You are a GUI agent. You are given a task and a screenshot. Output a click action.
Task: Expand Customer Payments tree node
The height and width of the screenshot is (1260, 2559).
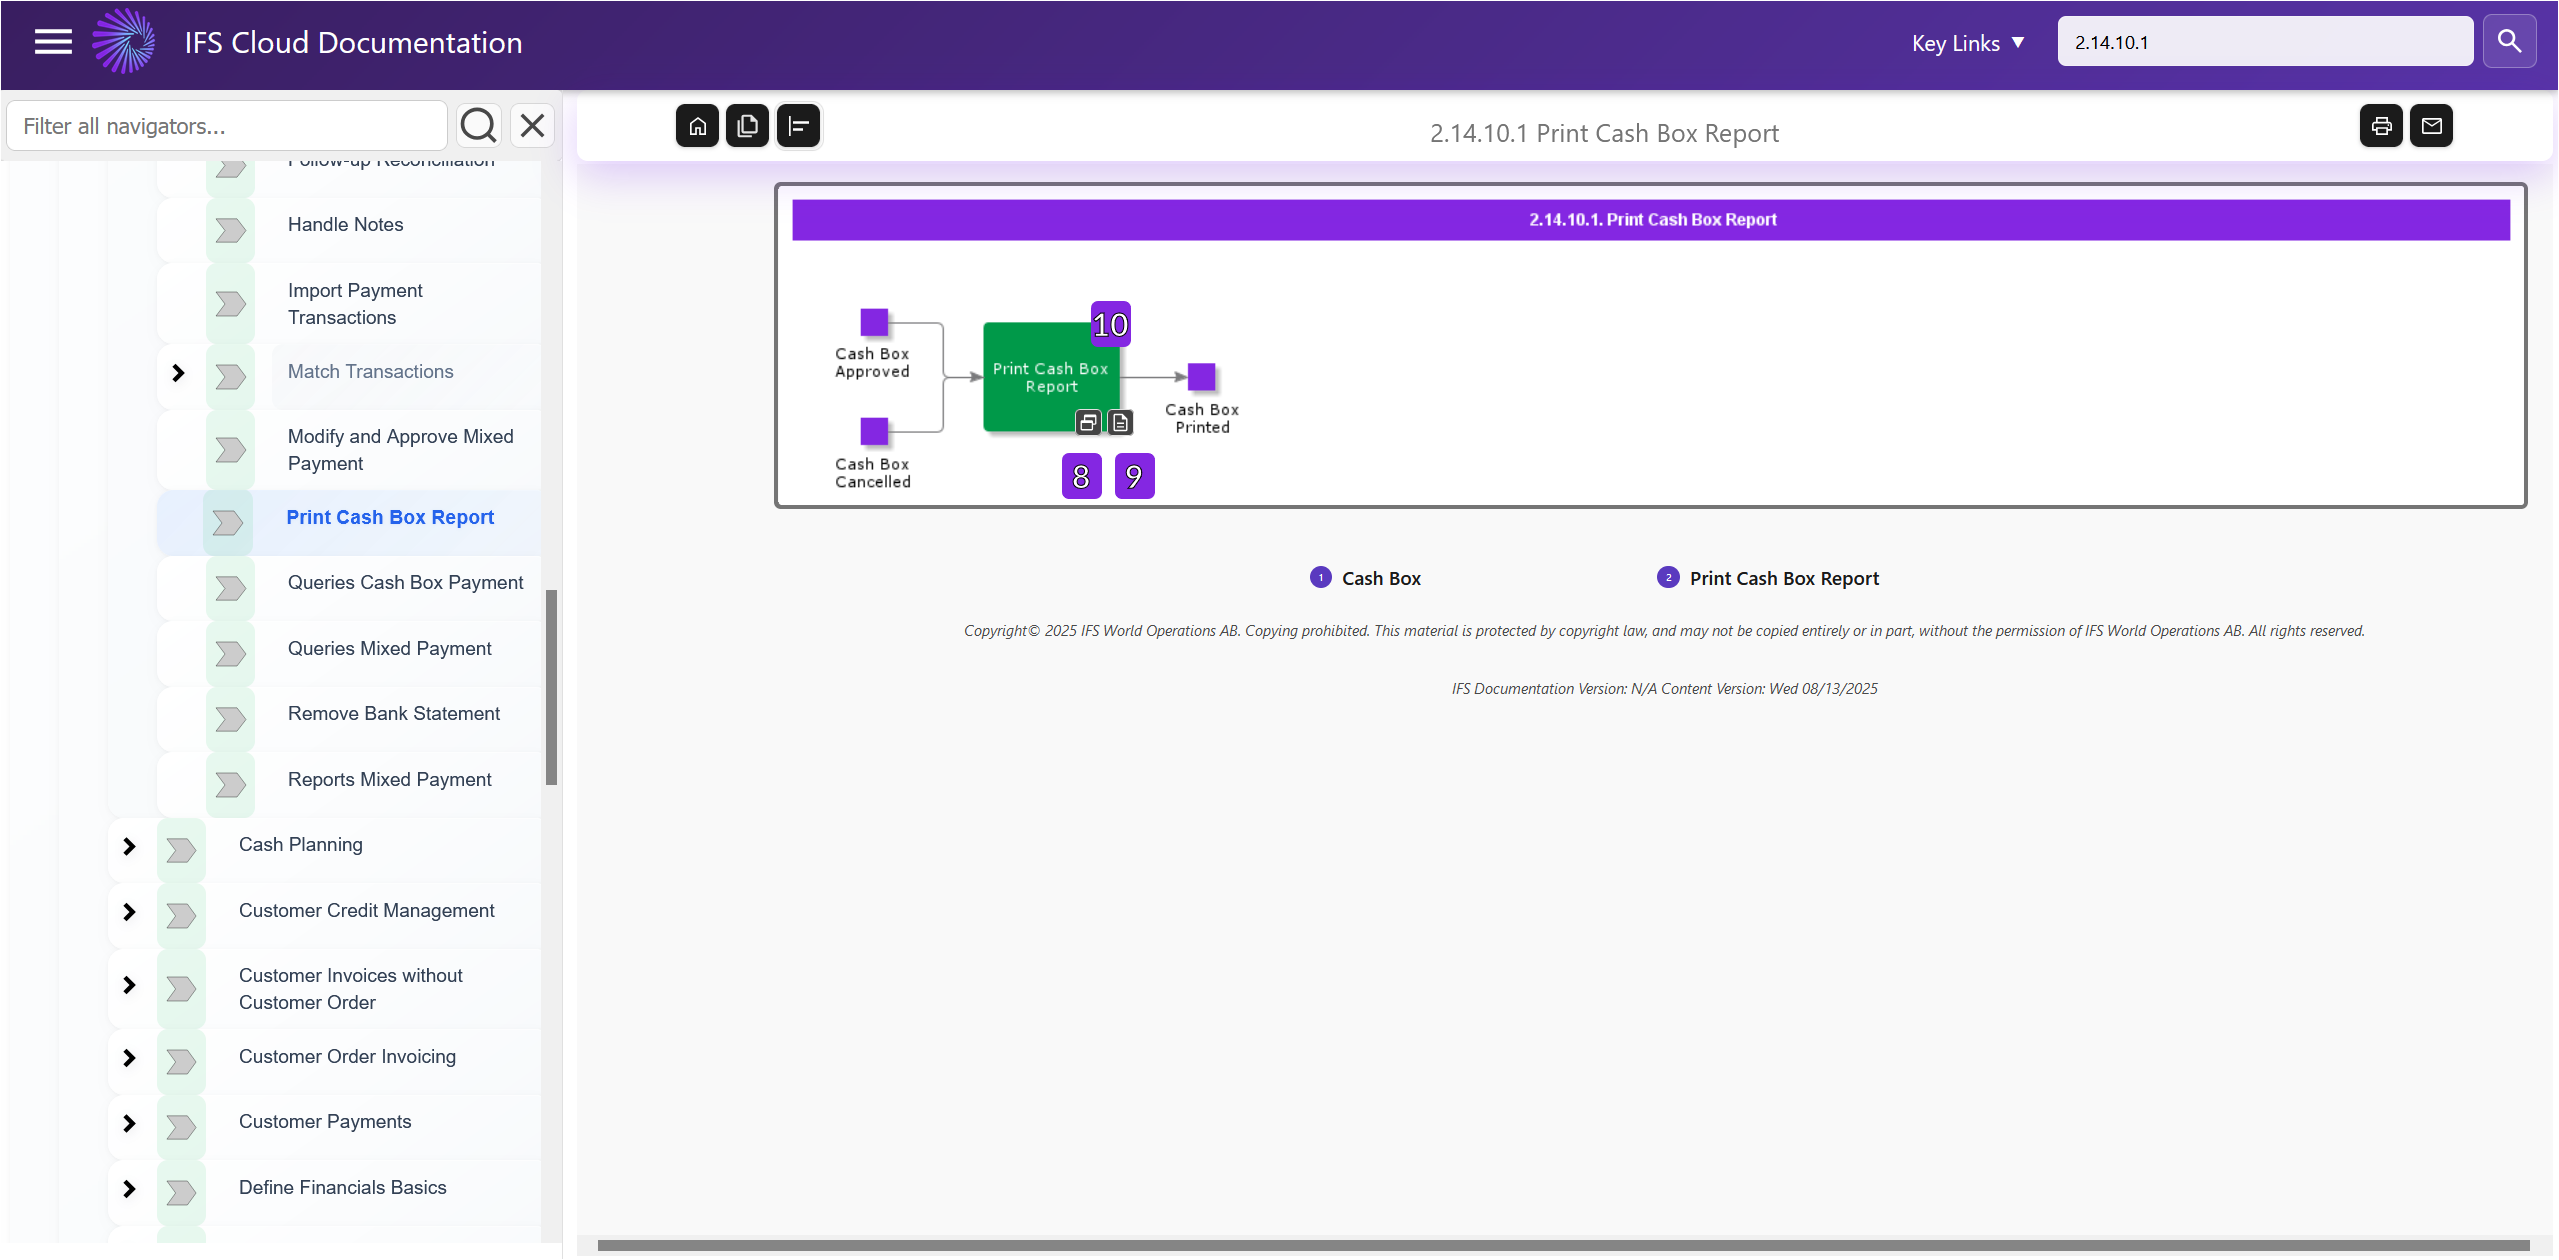(129, 1123)
